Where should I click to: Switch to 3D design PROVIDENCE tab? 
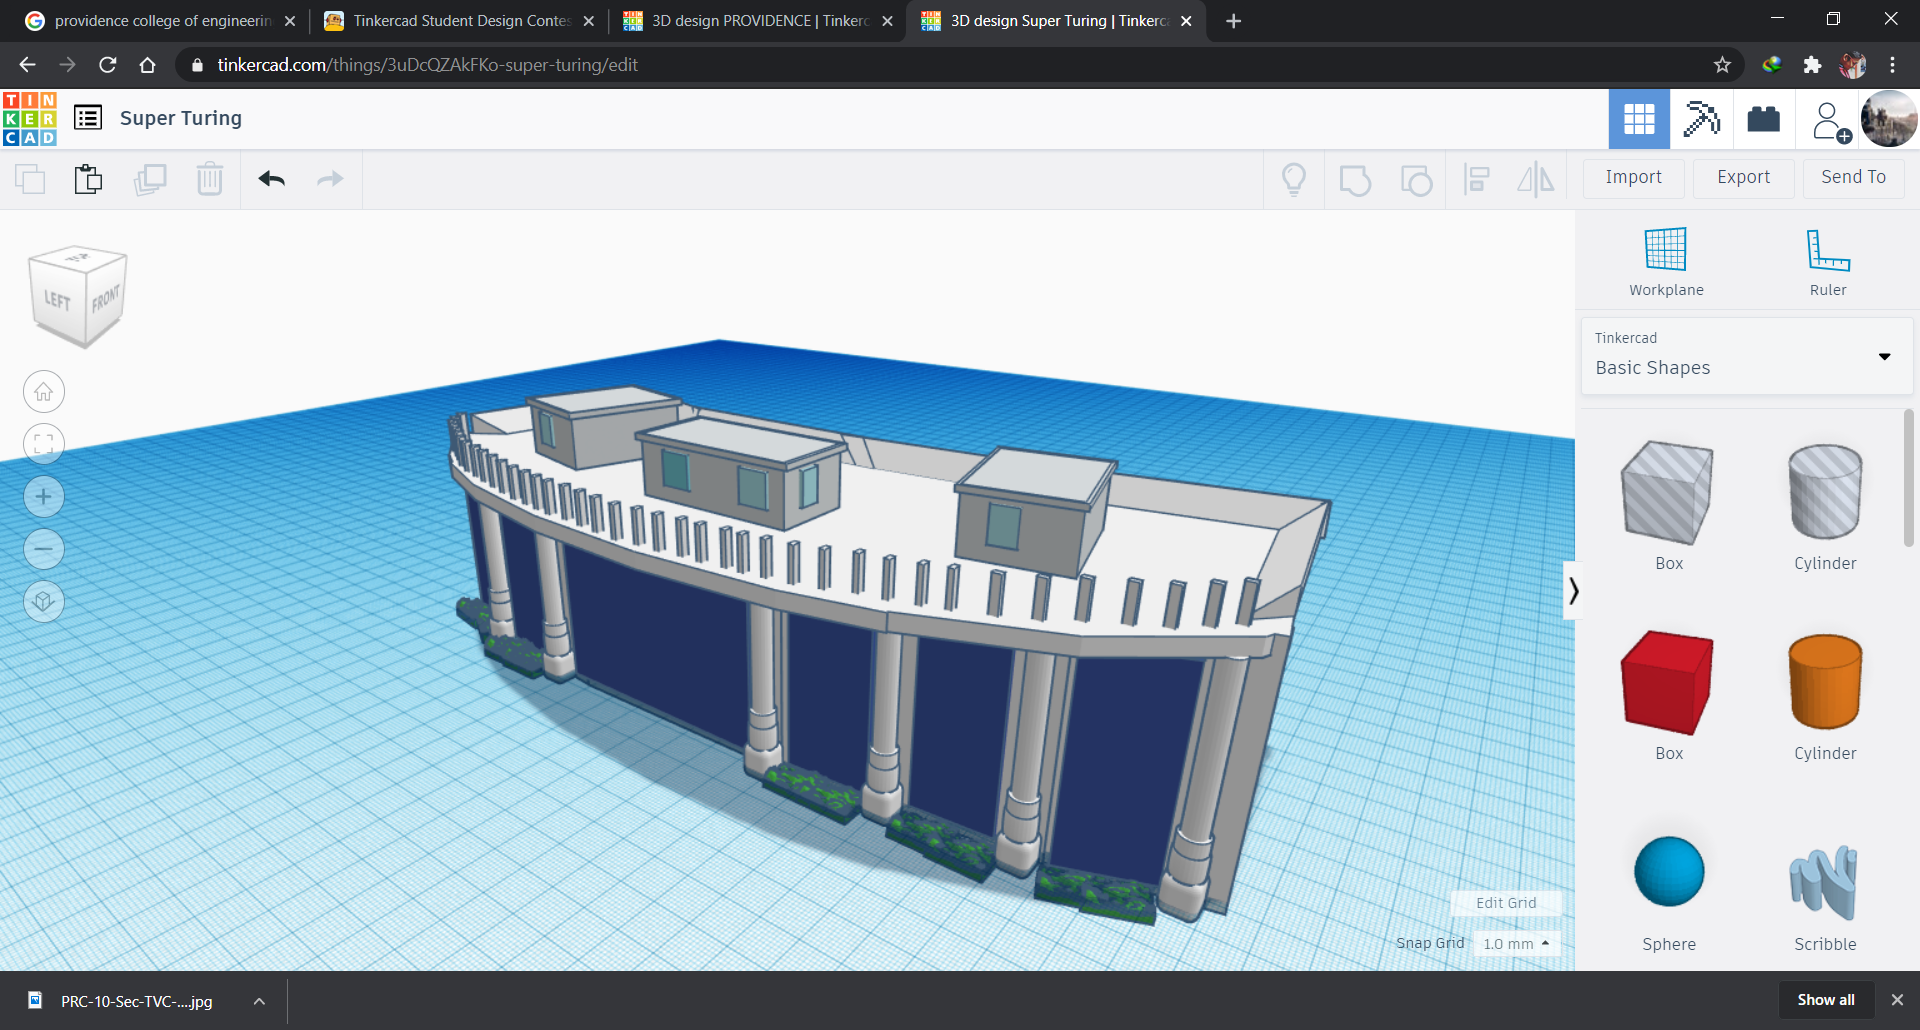(758, 21)
